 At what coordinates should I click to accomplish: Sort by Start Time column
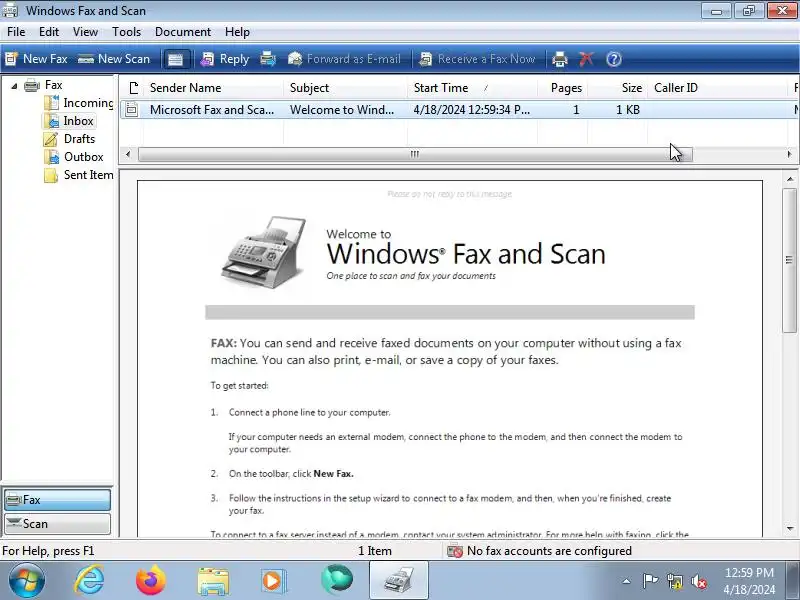tap(472, 88)
